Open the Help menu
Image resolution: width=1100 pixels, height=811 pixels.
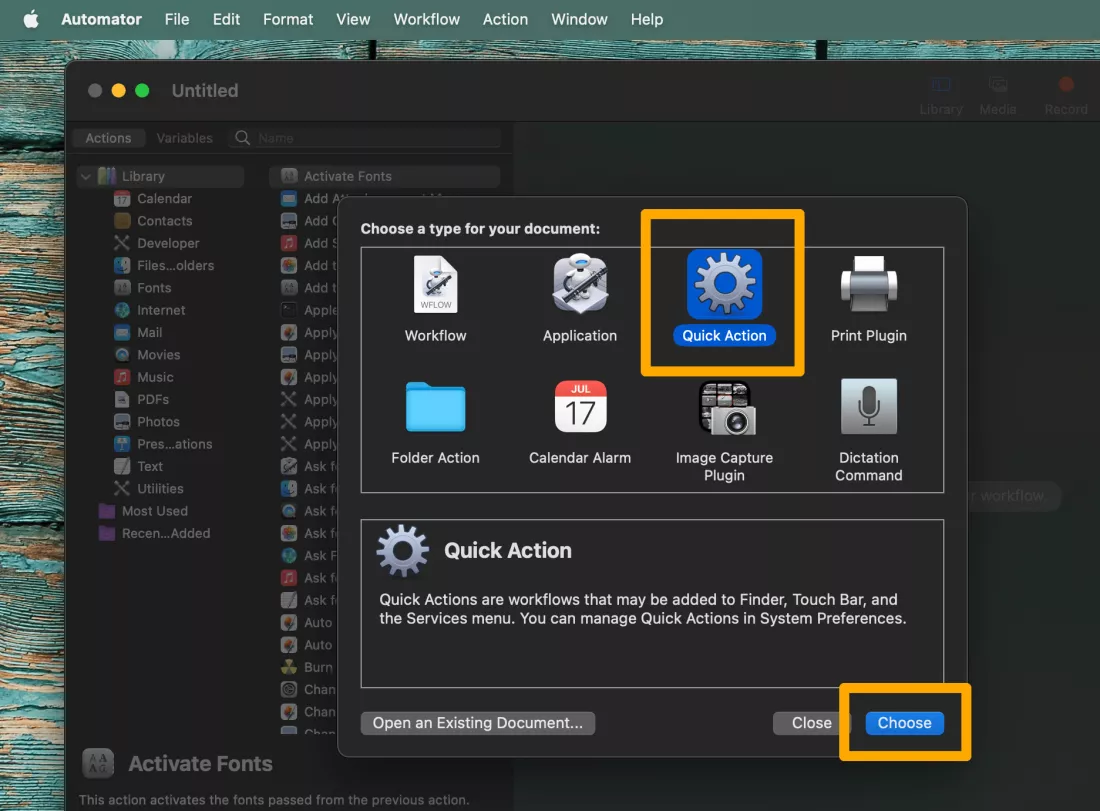click(646, 19)
